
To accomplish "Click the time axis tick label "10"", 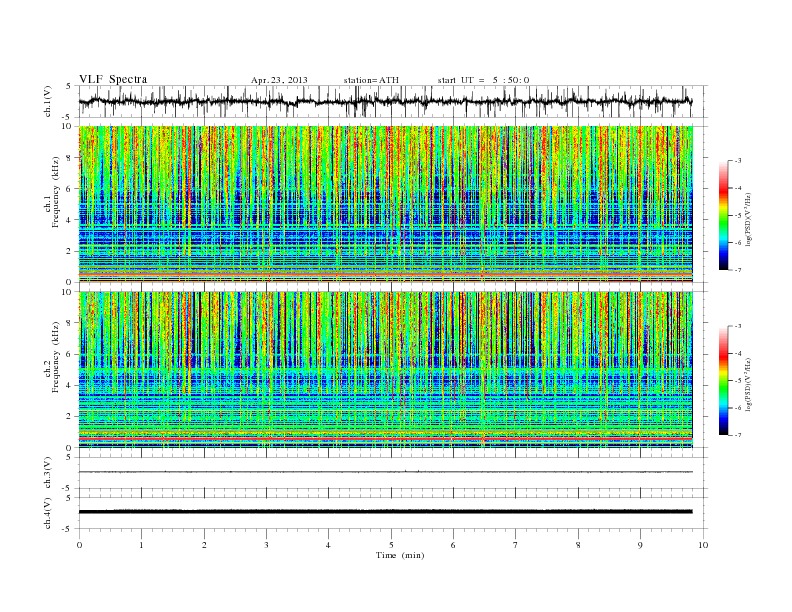I will 703,545.
